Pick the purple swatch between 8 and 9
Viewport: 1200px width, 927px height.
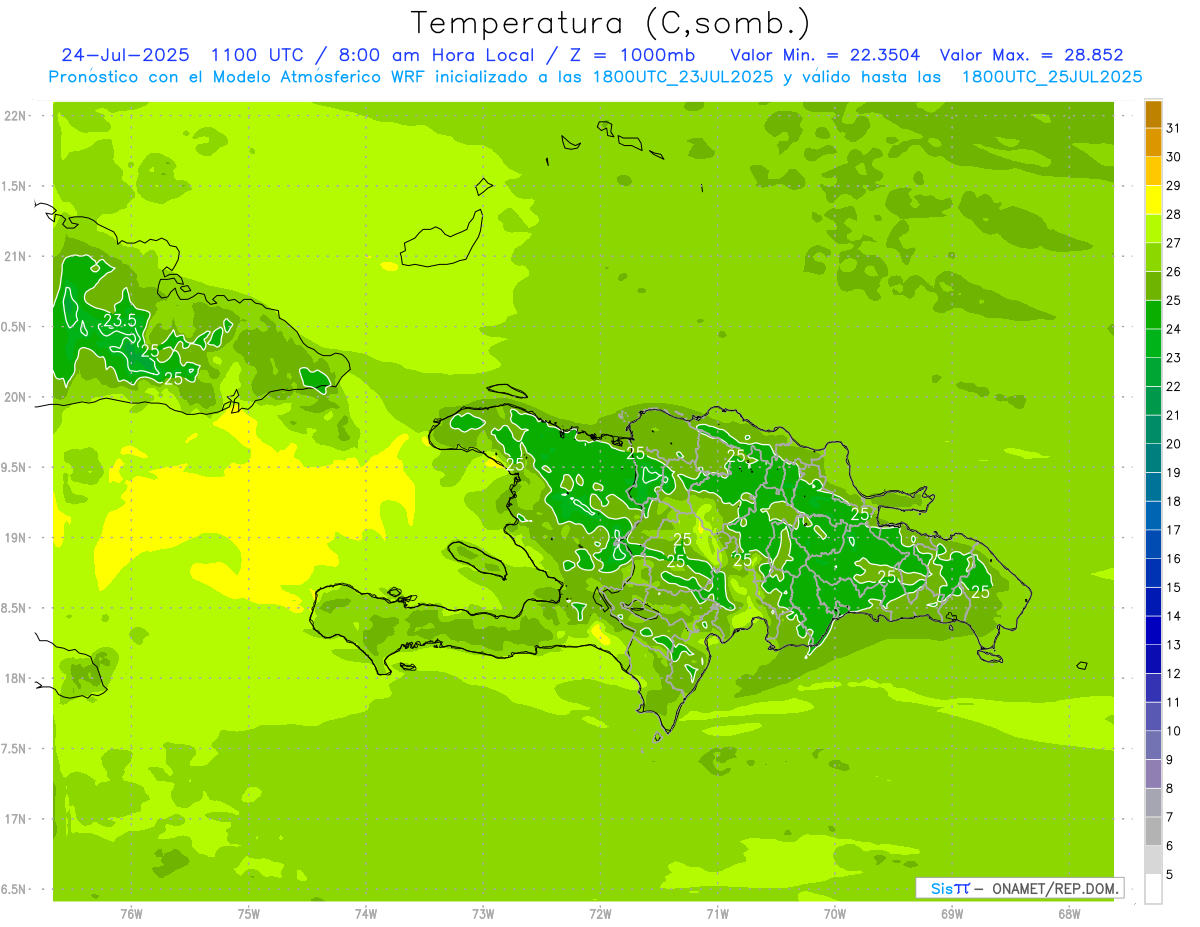point(1153,774)
